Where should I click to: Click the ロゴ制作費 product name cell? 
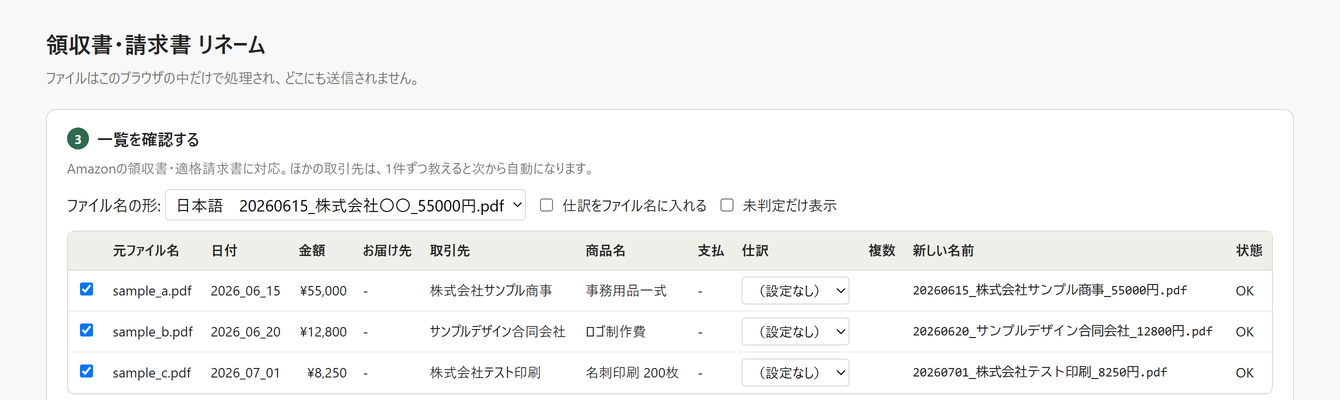pyautogui.click(x=616, y=331)
